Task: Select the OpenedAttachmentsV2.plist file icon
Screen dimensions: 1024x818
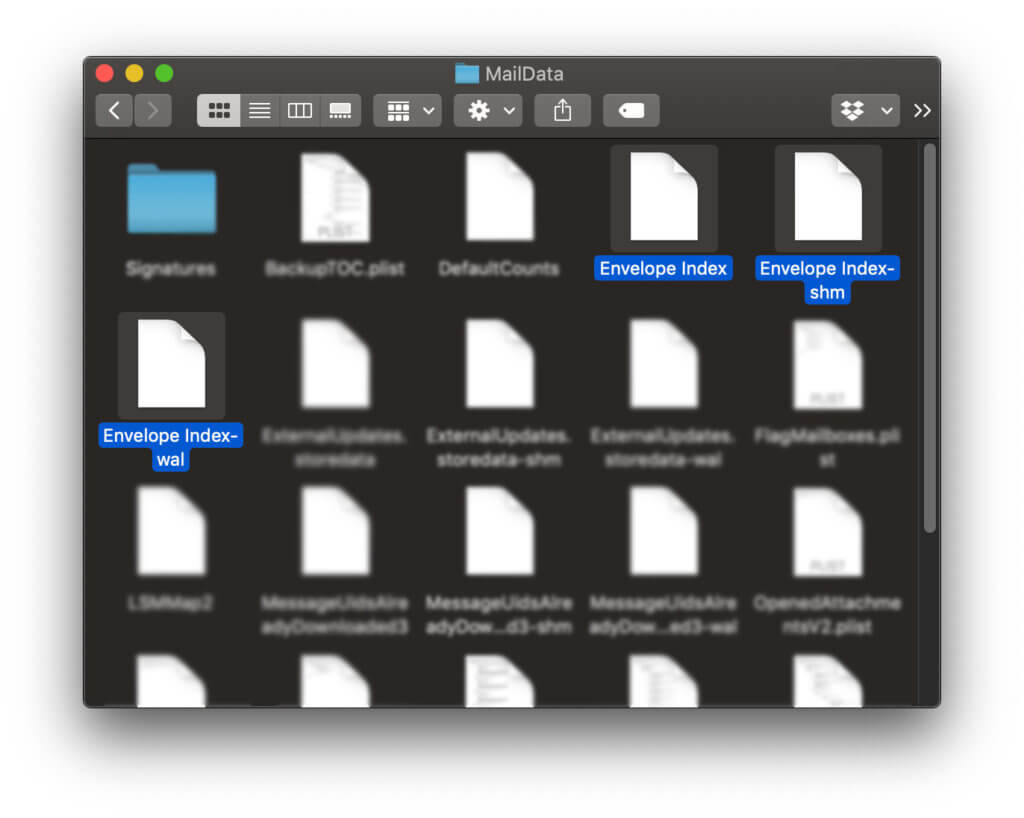Action: tap(827, 531)
